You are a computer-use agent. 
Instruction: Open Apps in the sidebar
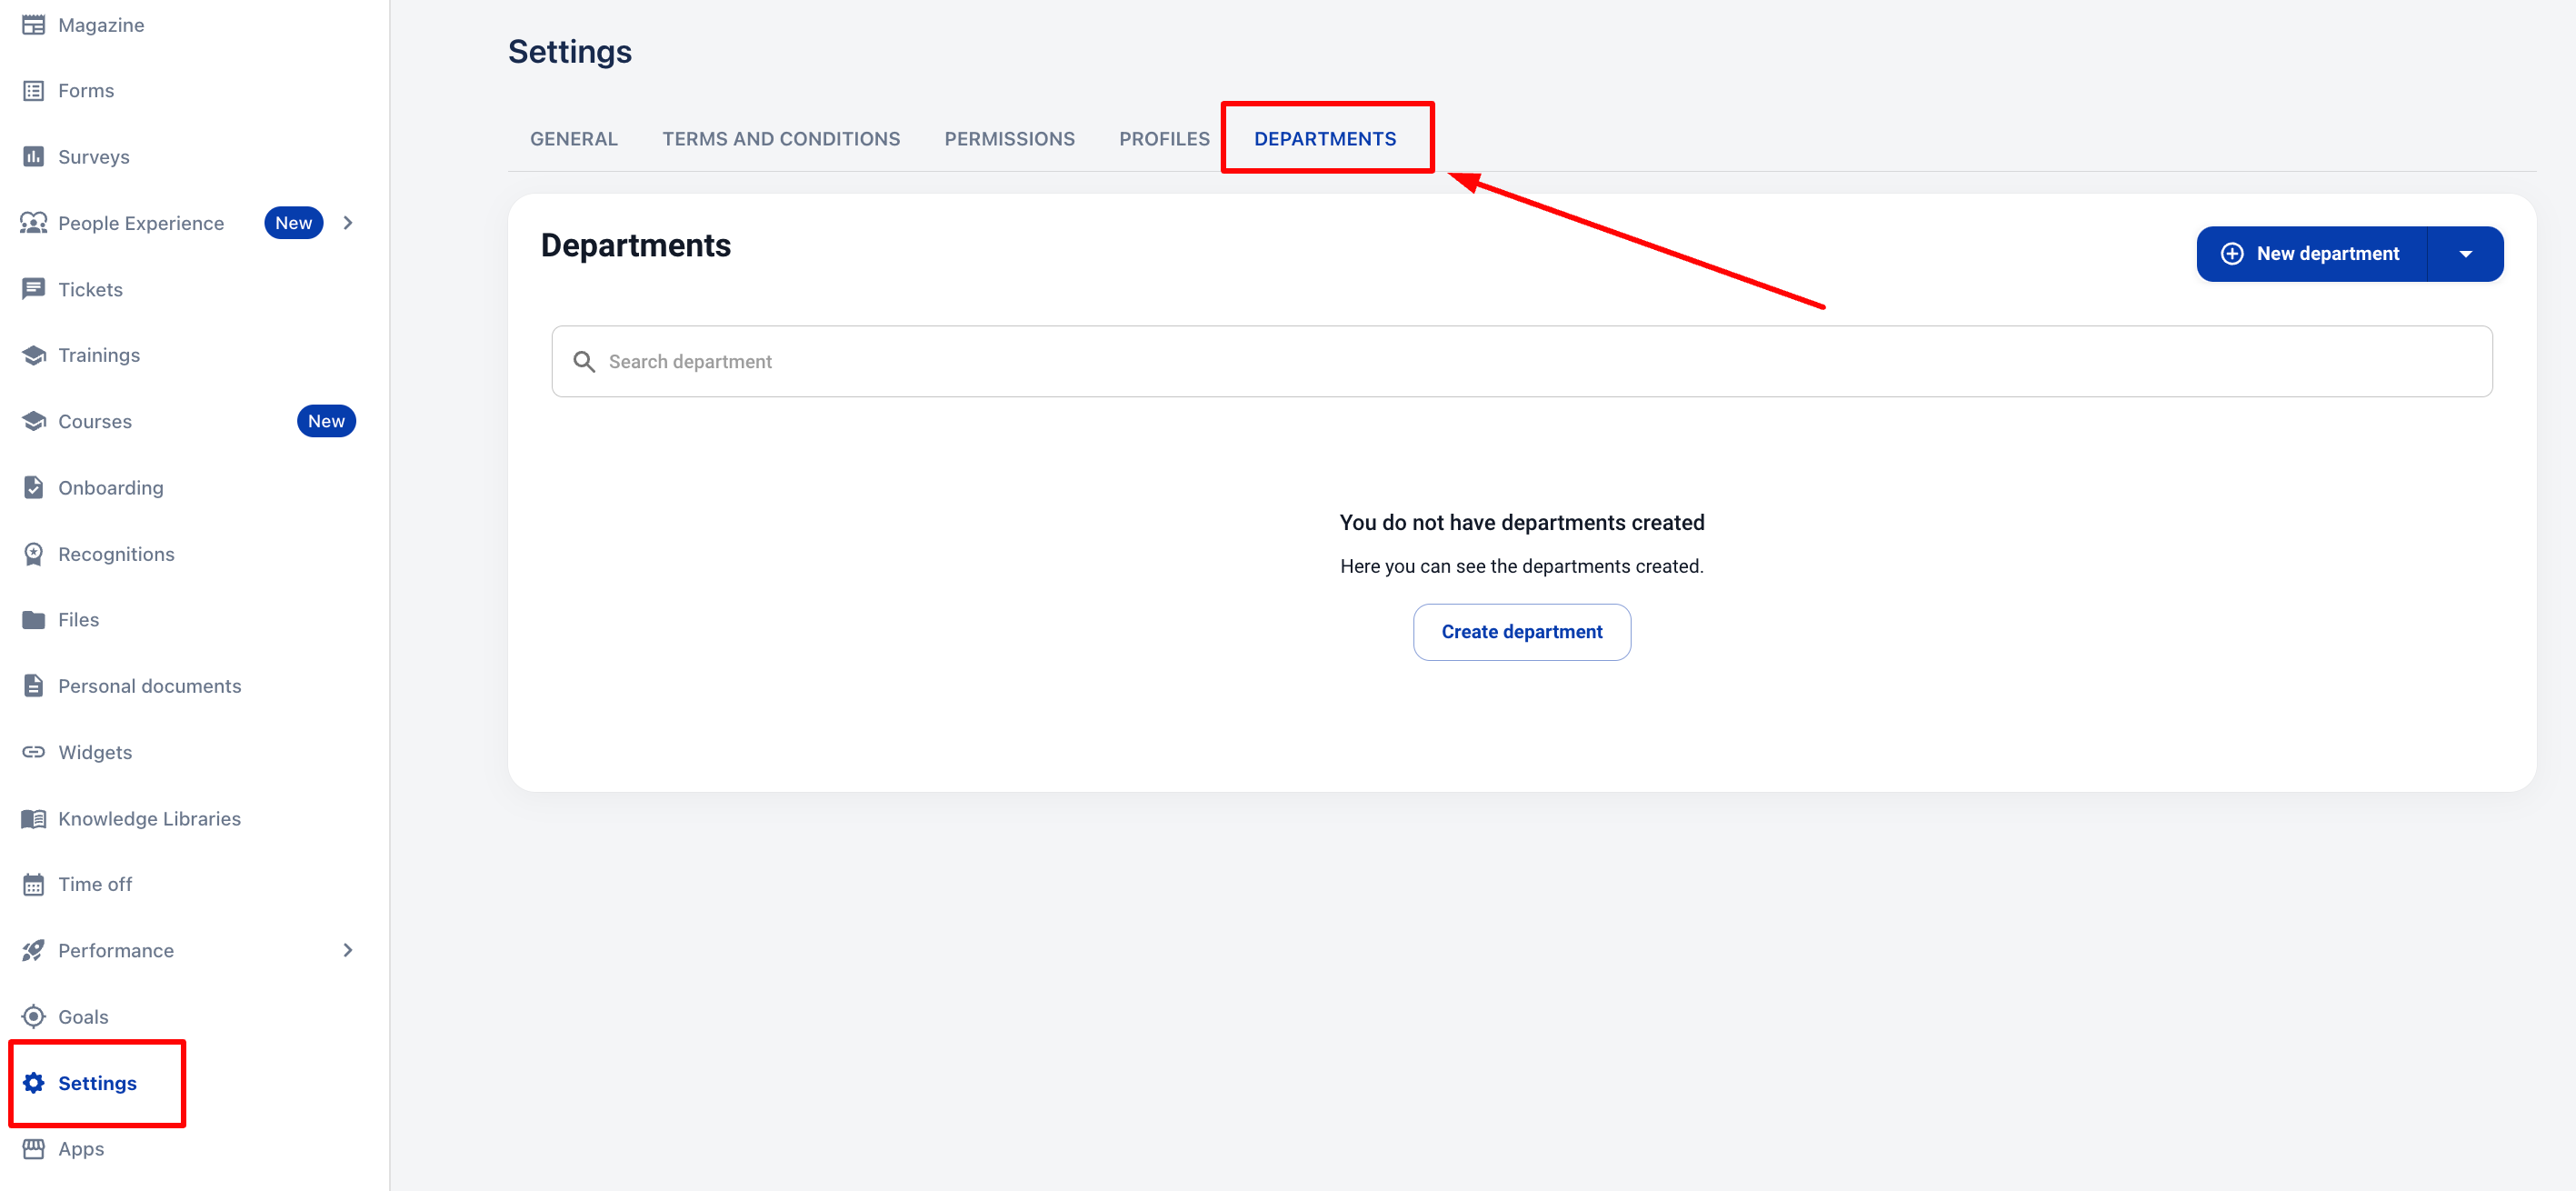[81, 1149]
